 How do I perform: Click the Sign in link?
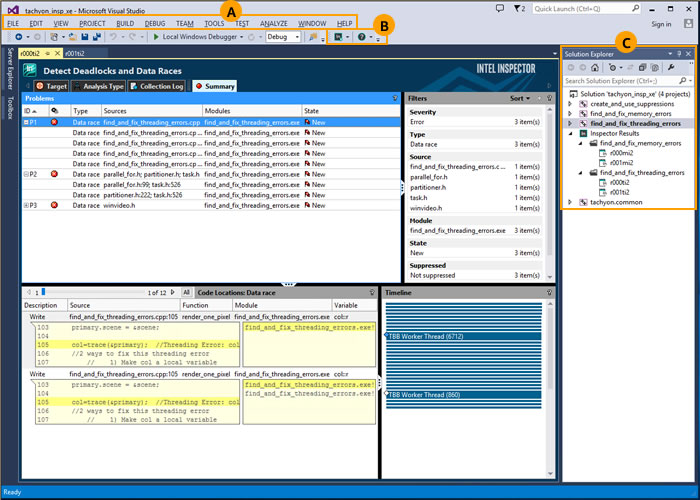(x=661, y=24)
